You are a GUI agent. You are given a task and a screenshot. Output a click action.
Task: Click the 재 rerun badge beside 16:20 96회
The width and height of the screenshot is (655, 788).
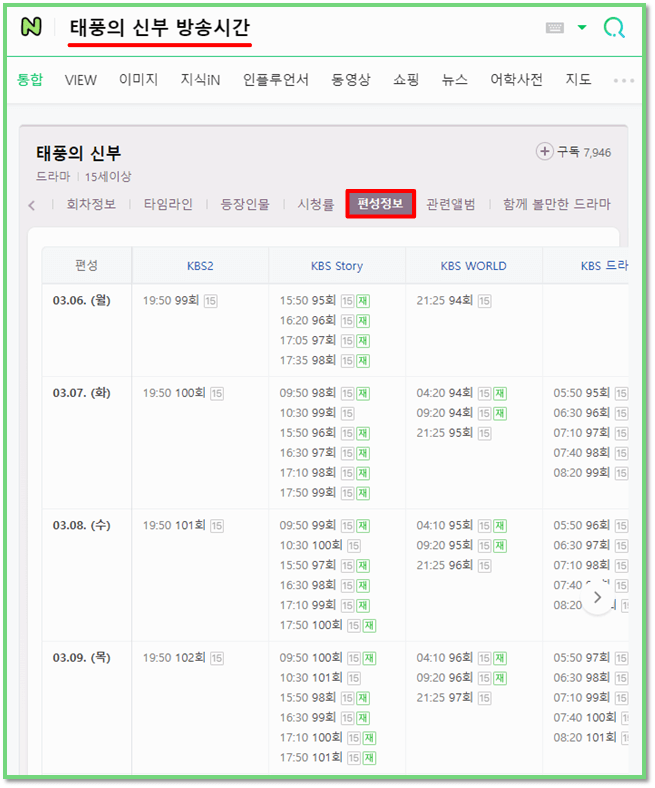[x=363, y=321]
